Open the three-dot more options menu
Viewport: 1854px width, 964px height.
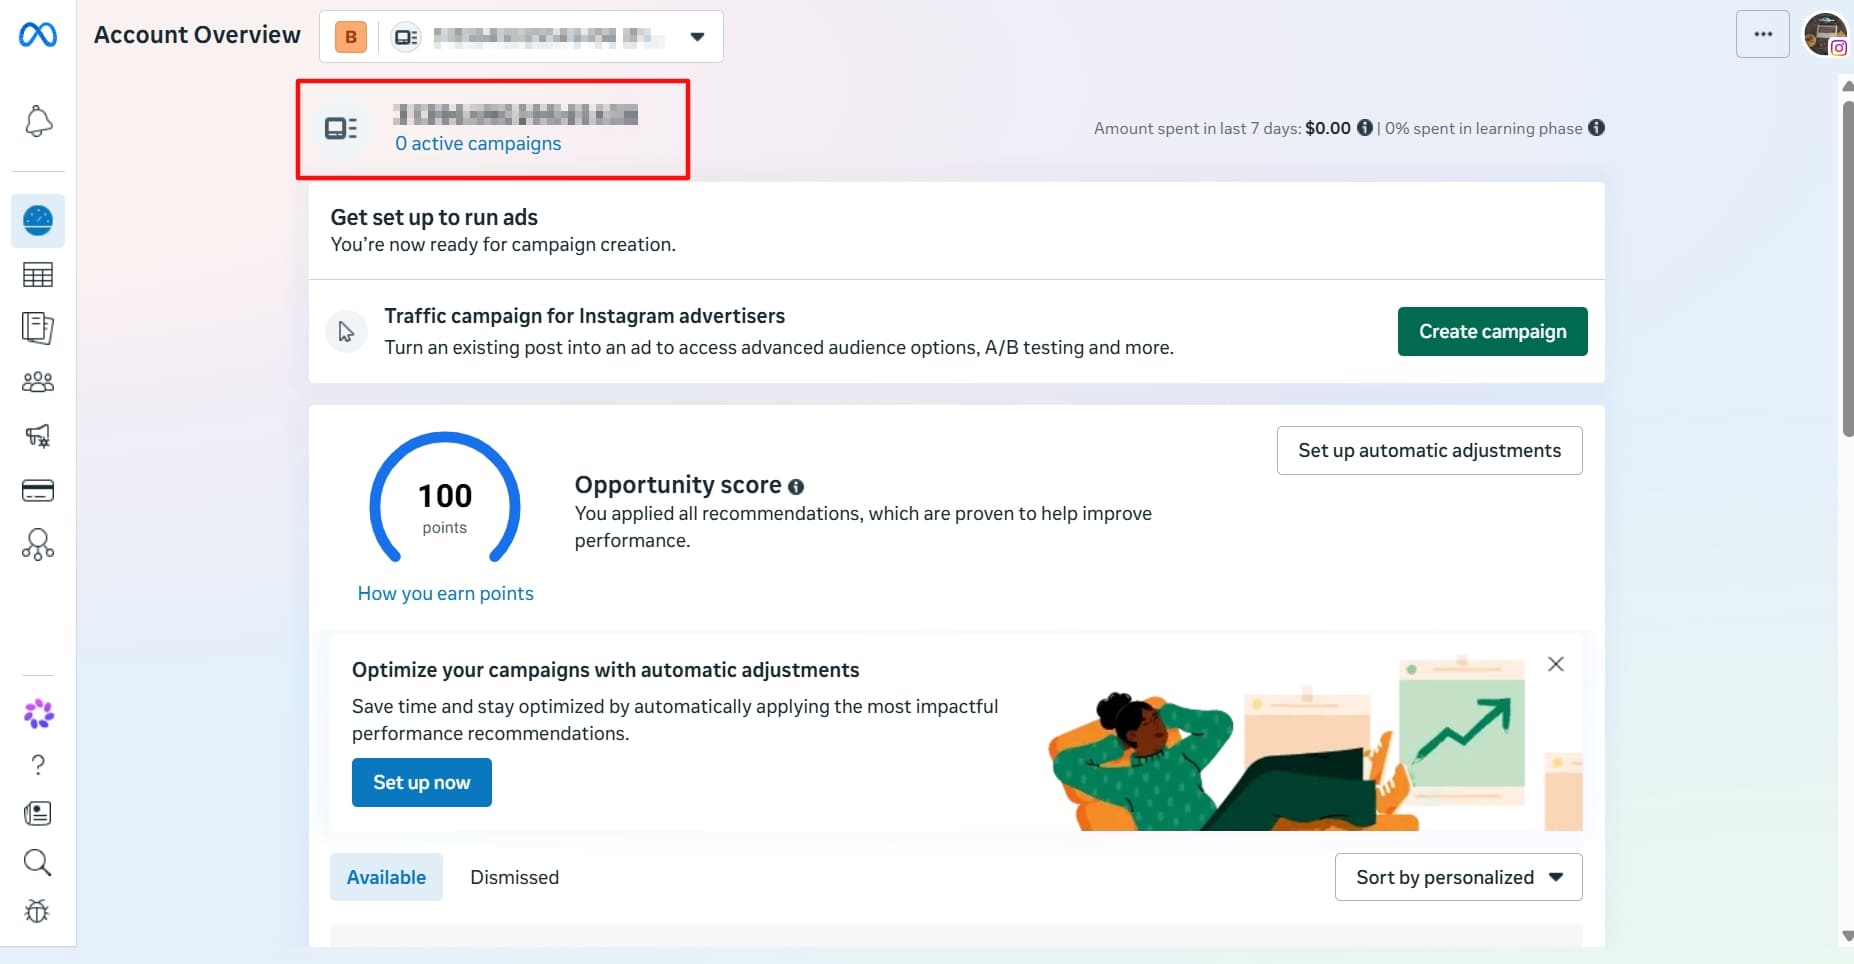1763,34
